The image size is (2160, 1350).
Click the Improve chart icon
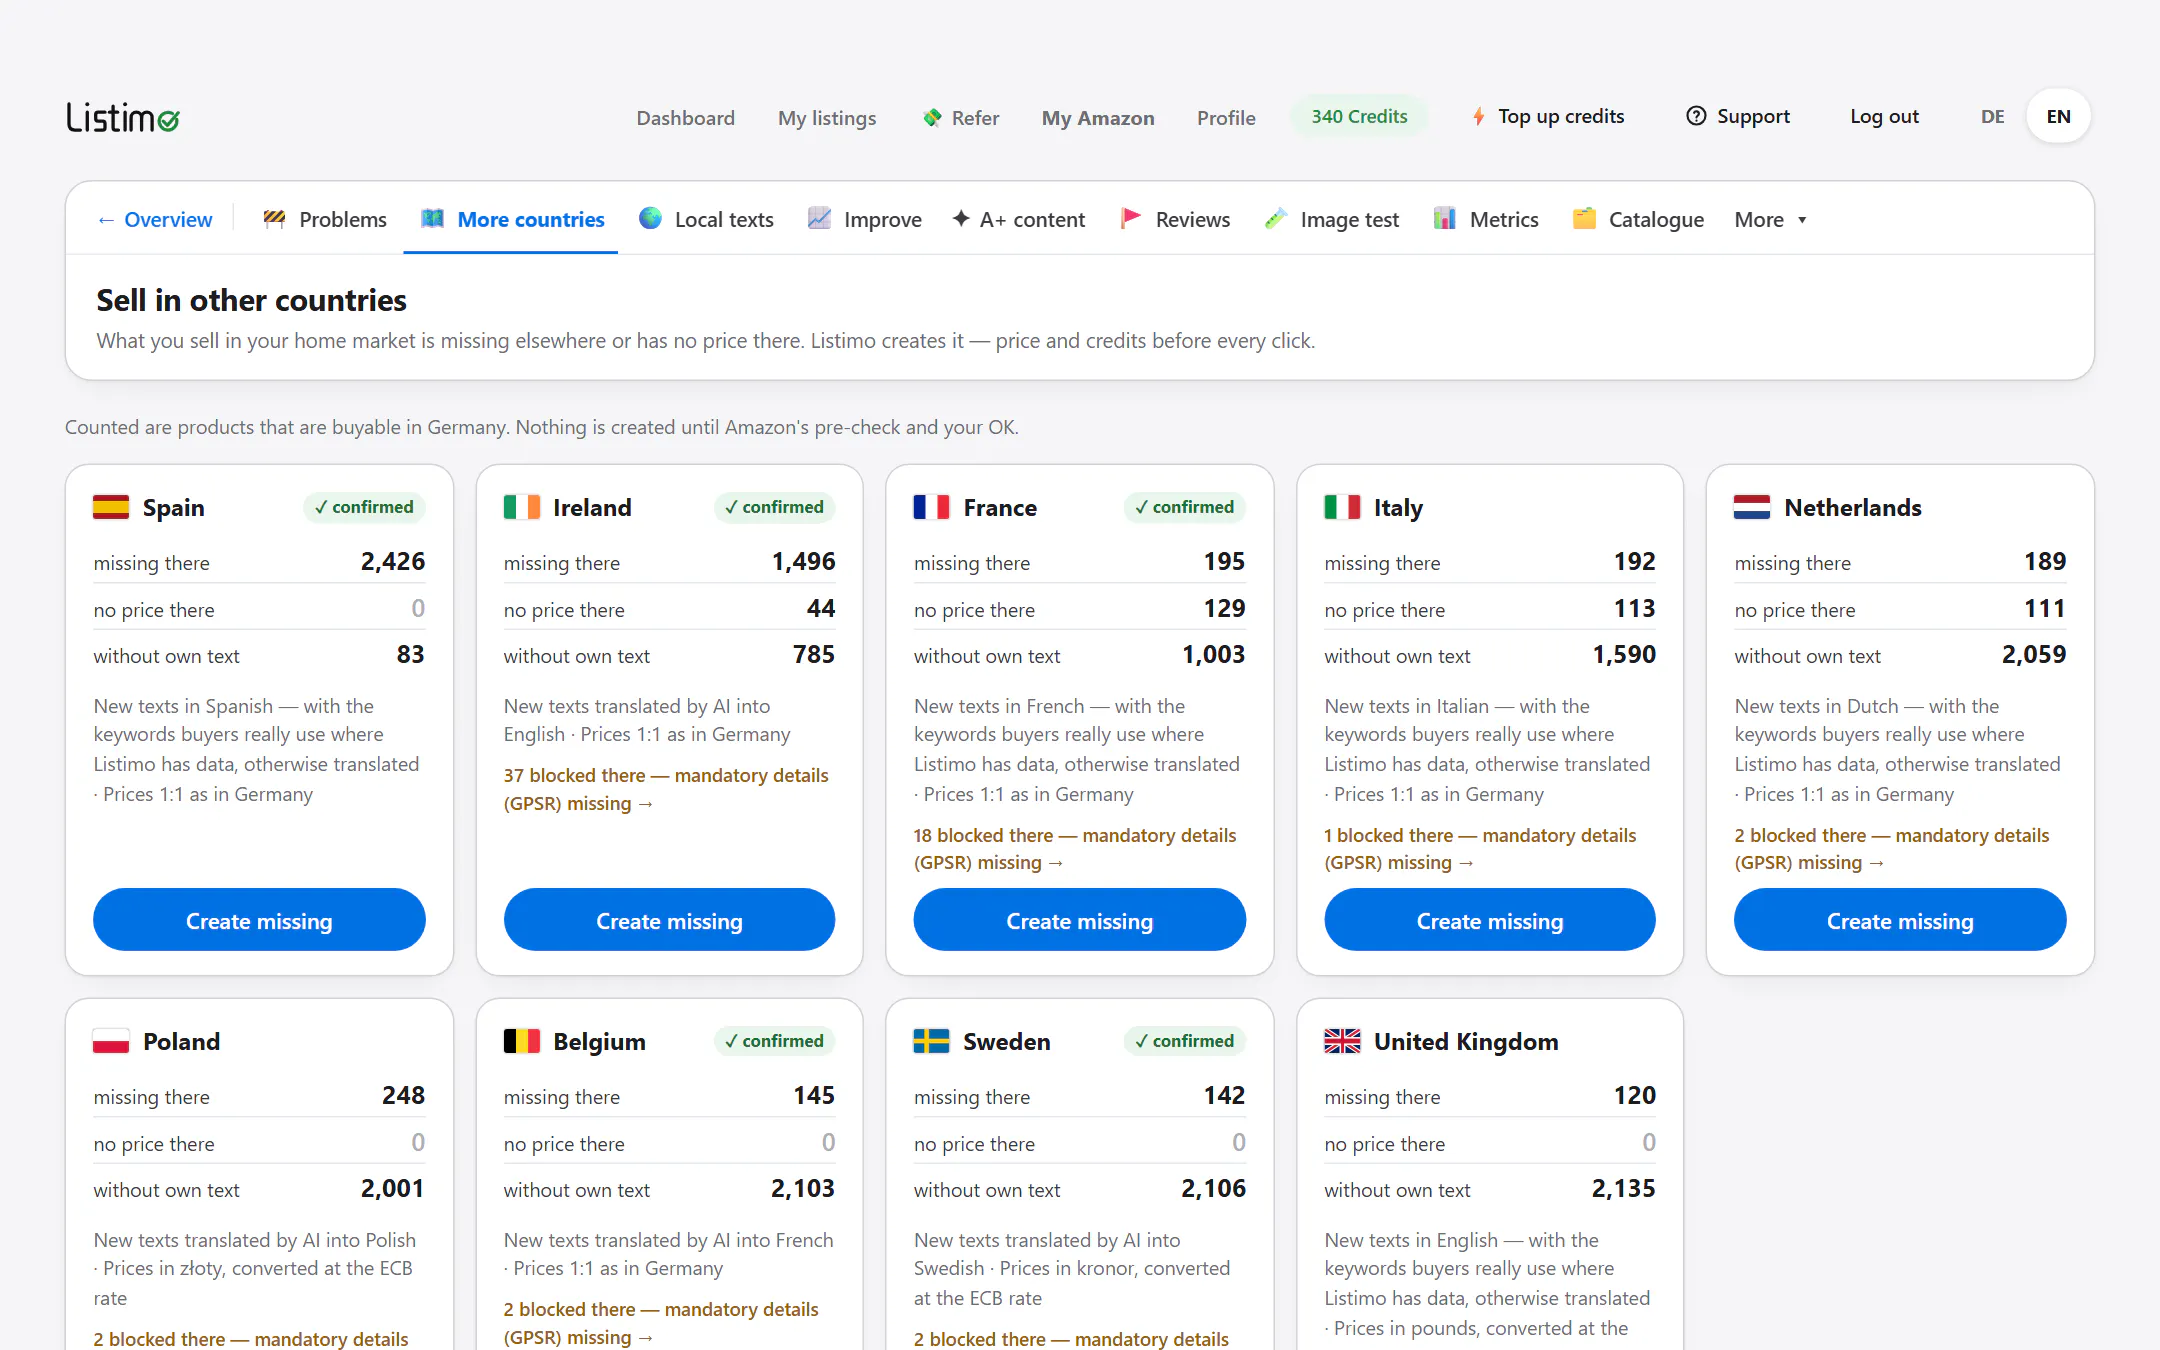(819, 219)
